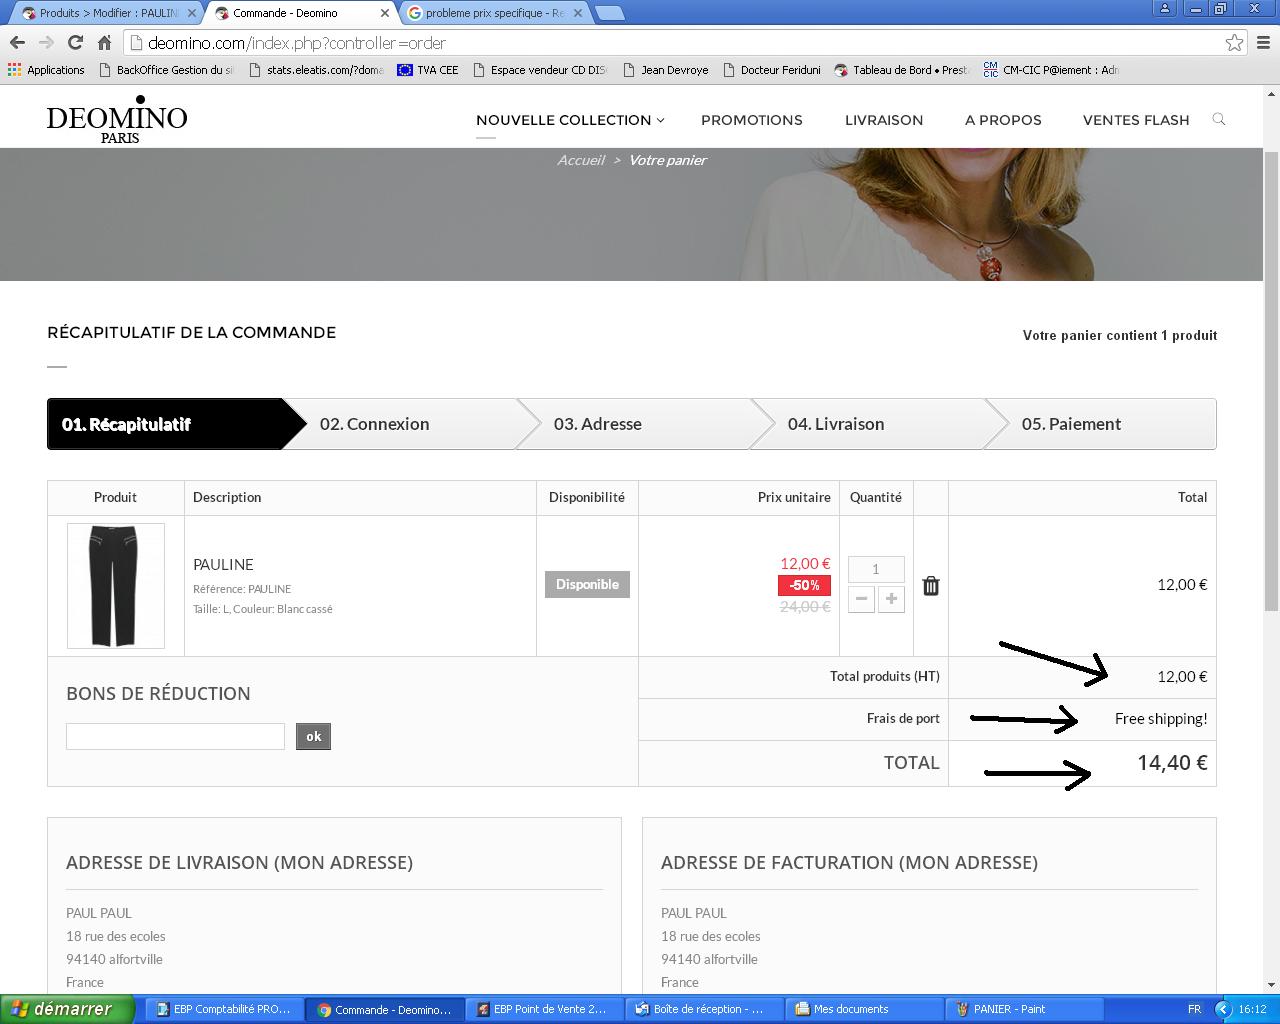This screenshot has width=1280, height=1024.
Task: Click the PAULINE trousers thumbnail
Action: [x=116, y=586]
